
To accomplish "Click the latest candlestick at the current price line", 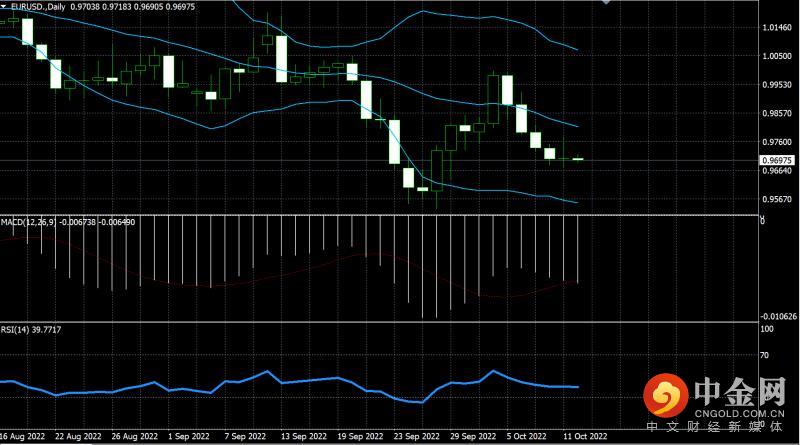I will tap(578, 159).
